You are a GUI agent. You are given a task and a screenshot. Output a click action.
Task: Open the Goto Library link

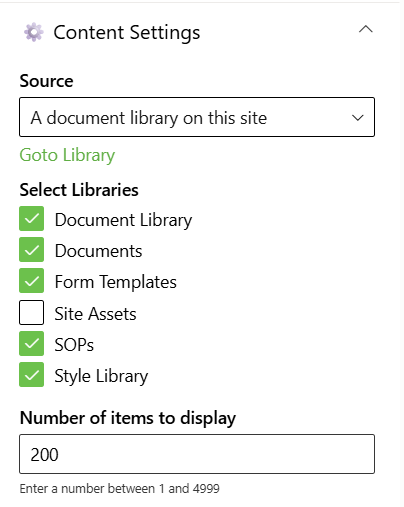coord(67,155)
